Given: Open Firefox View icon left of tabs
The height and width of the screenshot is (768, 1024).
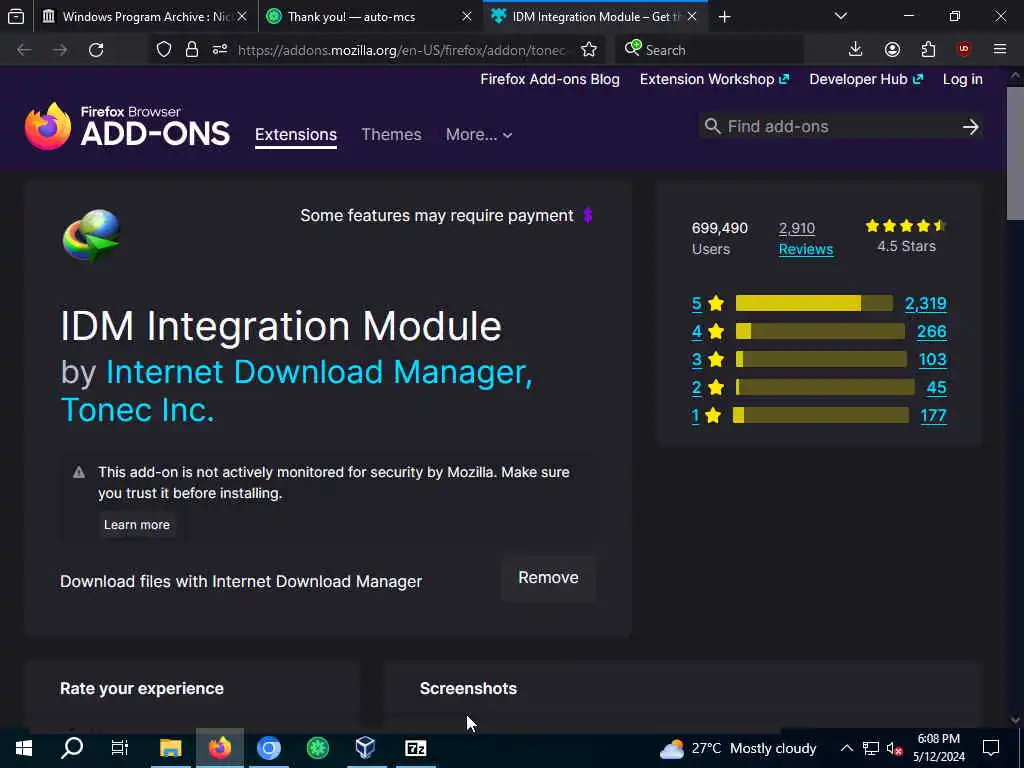Looking at the screenshot, I should pos(16,17).
